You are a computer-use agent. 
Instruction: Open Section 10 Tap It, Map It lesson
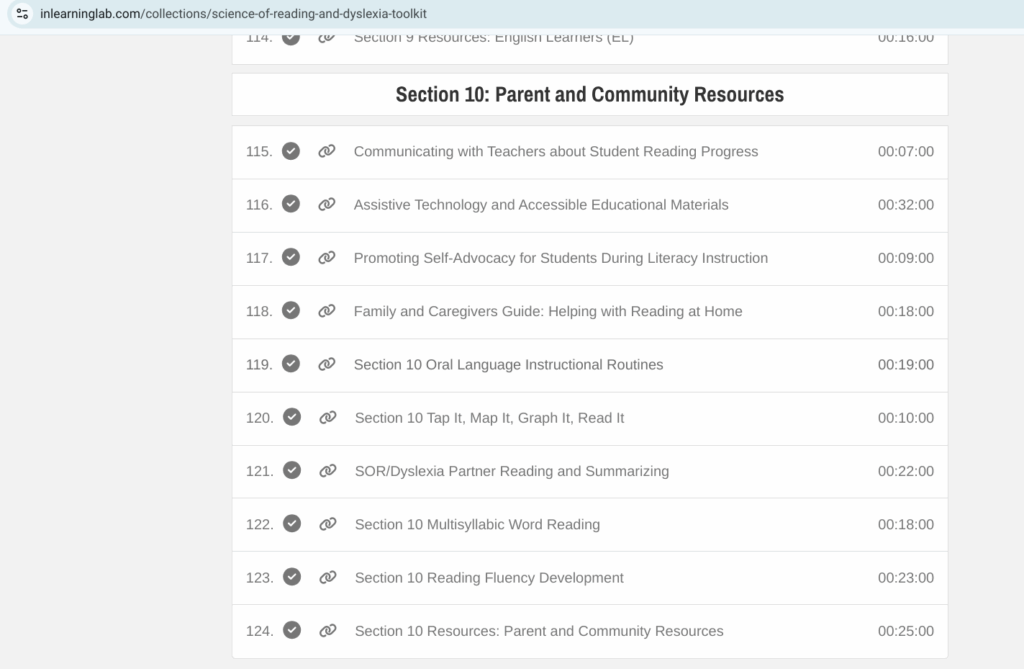click(x=489, y=418)
